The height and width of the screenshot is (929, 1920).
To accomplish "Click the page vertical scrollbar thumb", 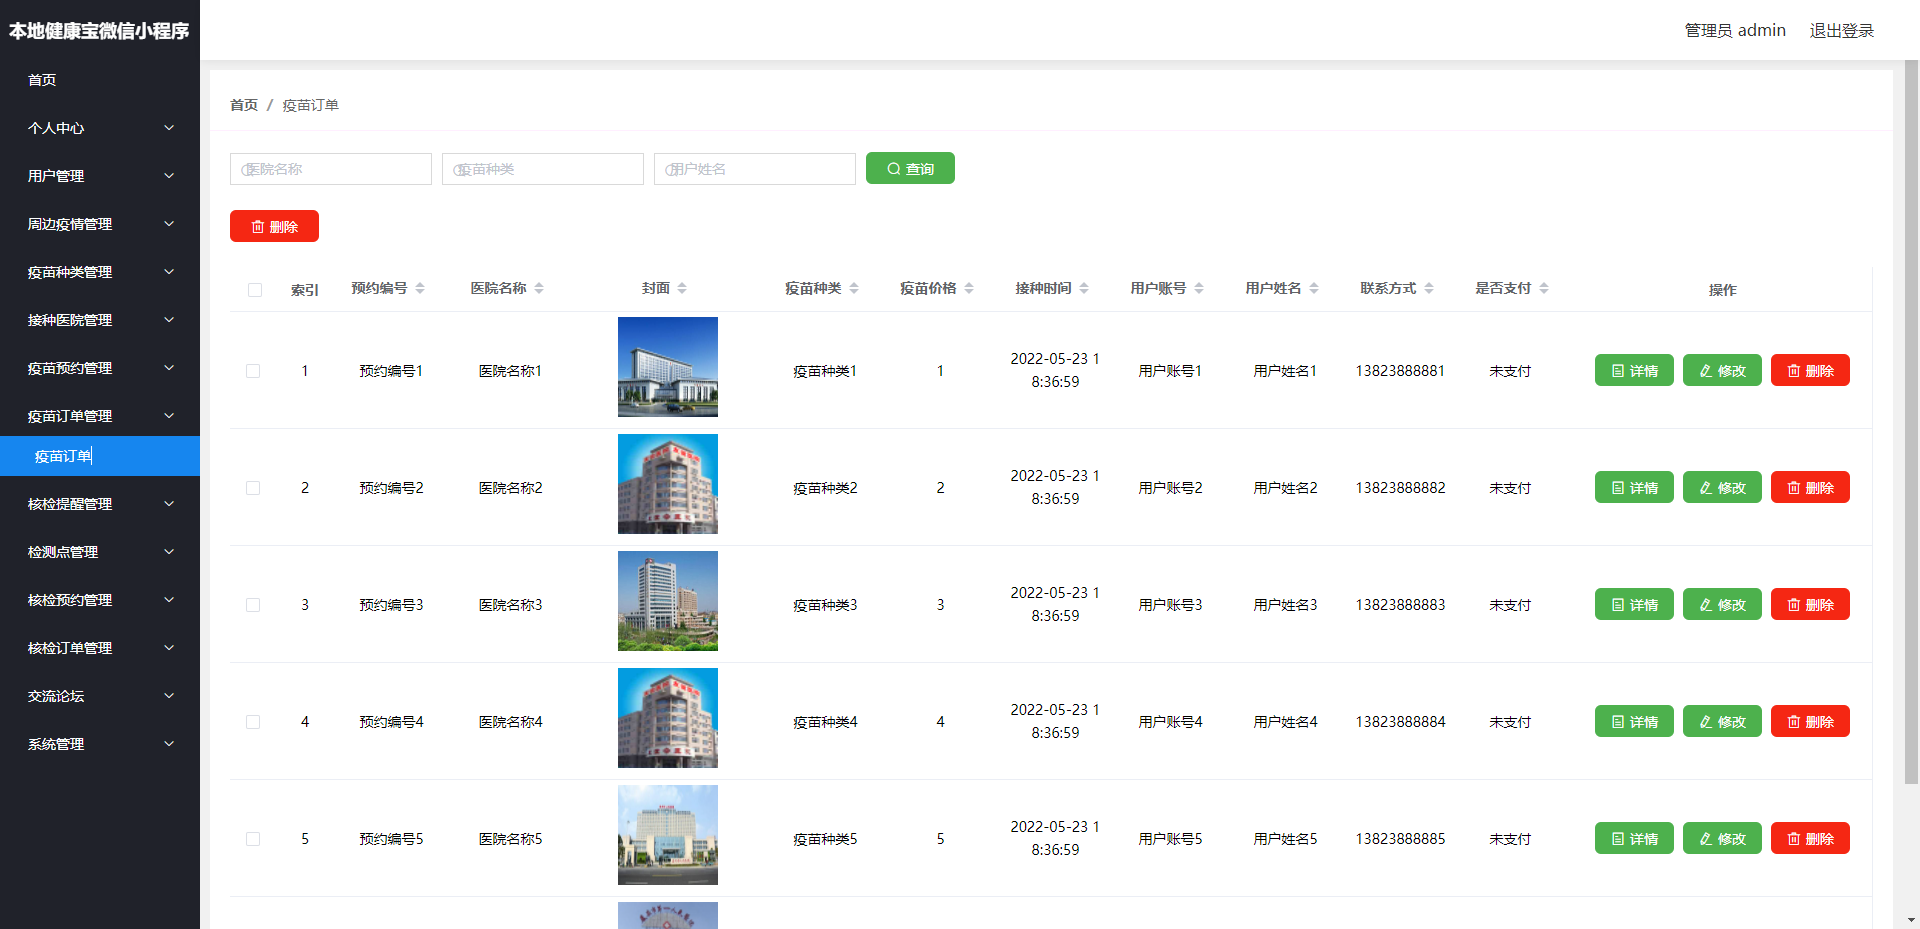I will click(x=1911, y=422).
